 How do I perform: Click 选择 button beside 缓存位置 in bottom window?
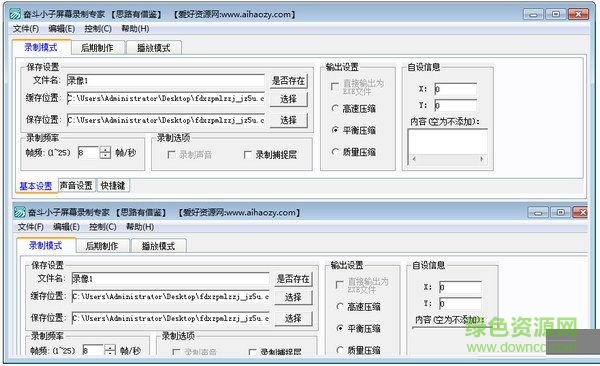tap(293, 297)
